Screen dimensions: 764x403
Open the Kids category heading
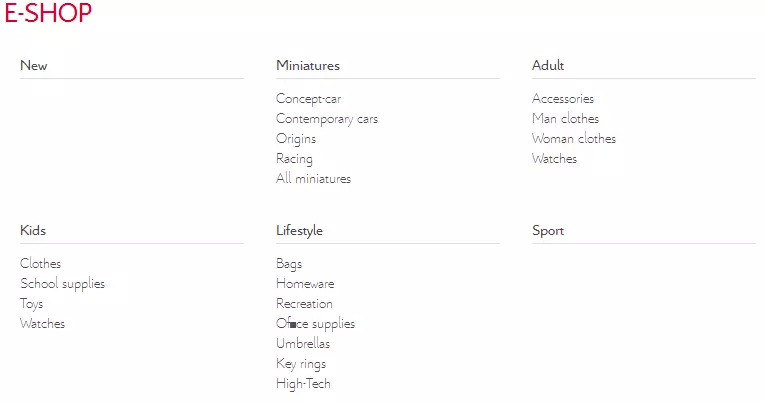33,231
